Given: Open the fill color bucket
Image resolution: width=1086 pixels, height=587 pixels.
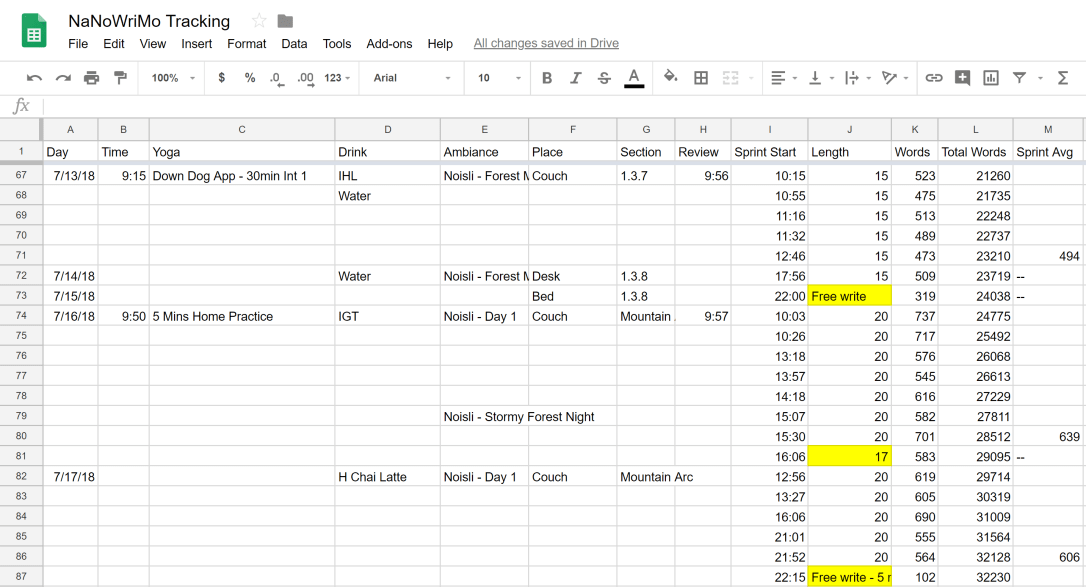Looking at the screenshot, I should click(x=671, y=78).
